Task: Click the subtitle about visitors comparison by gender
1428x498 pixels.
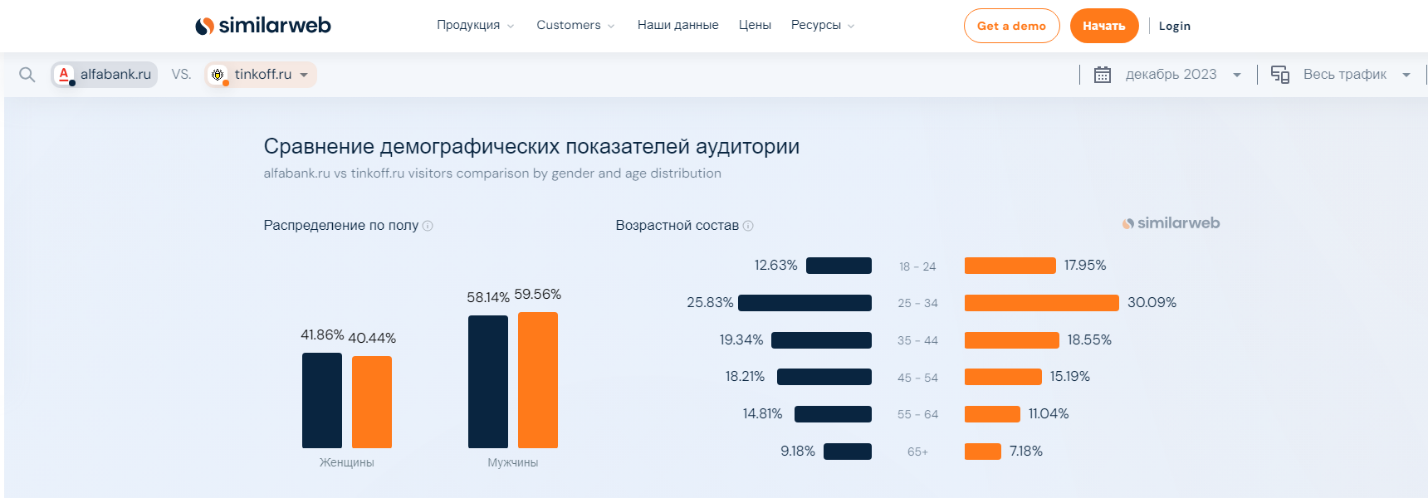Action: [x=492, y=174]
